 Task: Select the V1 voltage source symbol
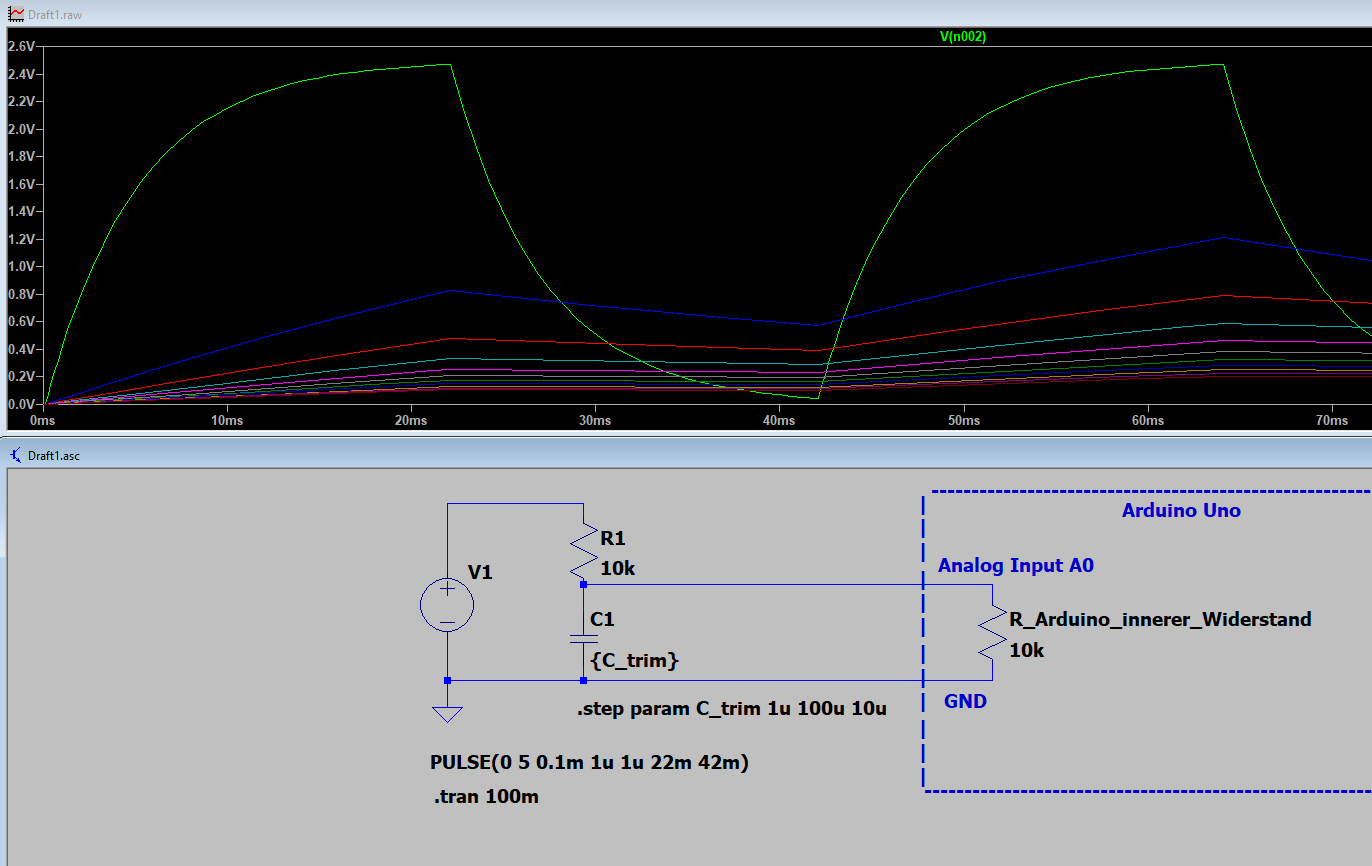[447, 606]
